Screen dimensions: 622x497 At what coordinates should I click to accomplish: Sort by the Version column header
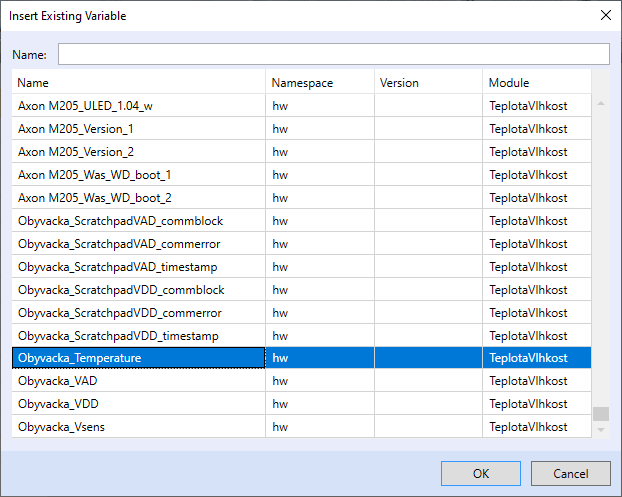[428, 83]
